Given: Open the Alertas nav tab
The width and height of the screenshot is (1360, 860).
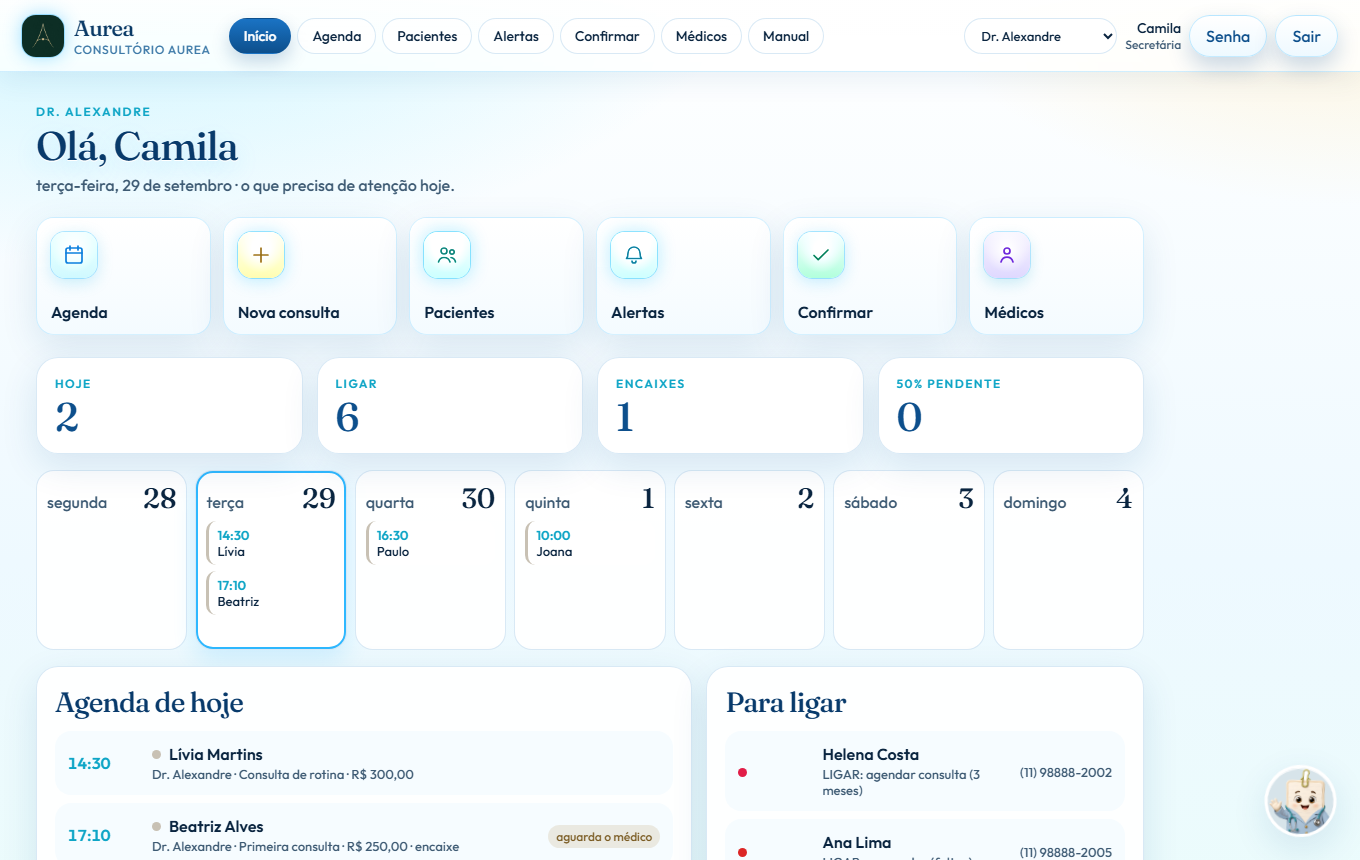Looking at the screenshot, I should (516, 36).
